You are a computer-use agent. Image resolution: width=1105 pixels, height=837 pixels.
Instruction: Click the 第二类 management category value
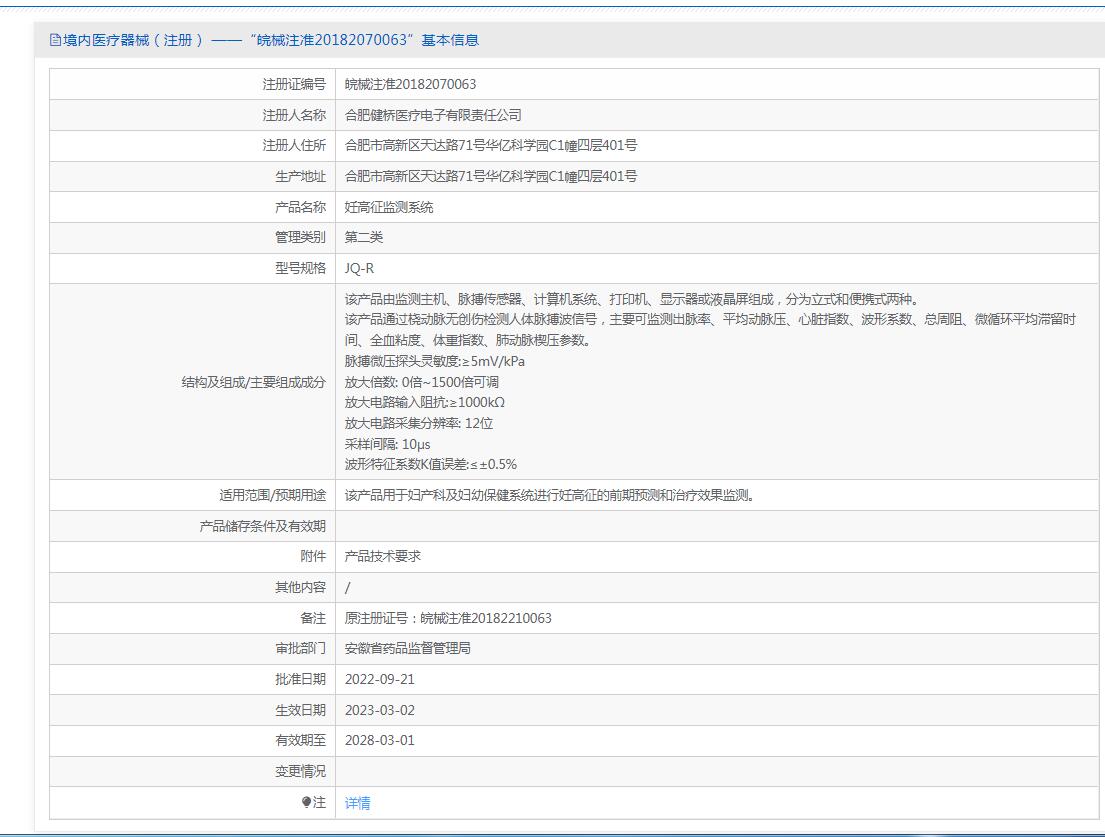[x=364, y=238]
